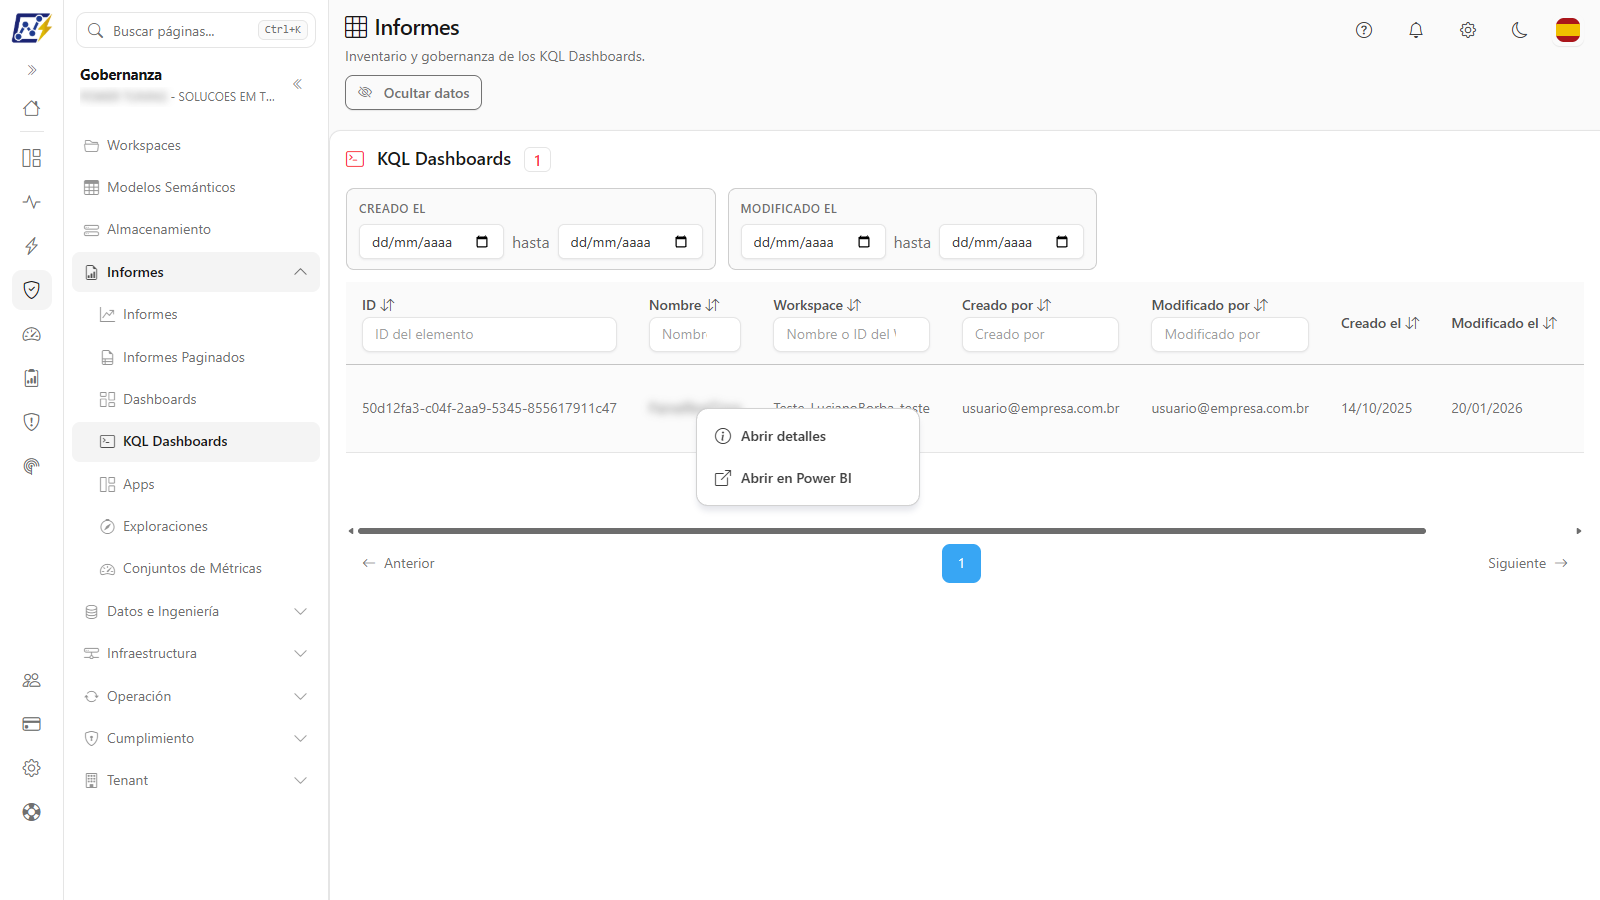Click Ocultar datos visibility button
Image resolution: width=1600 pixels, height=900 pixels.
413,93
